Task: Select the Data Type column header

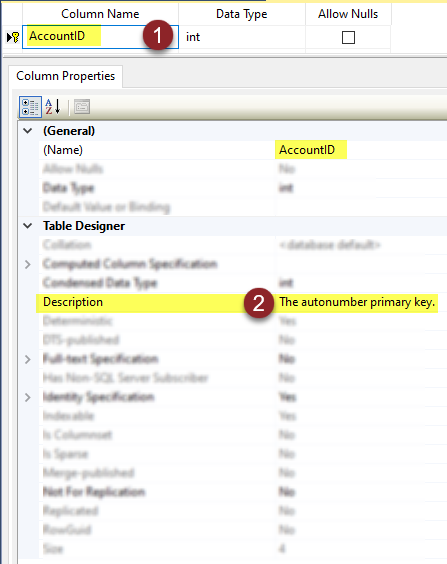Action: coord(242,14)
